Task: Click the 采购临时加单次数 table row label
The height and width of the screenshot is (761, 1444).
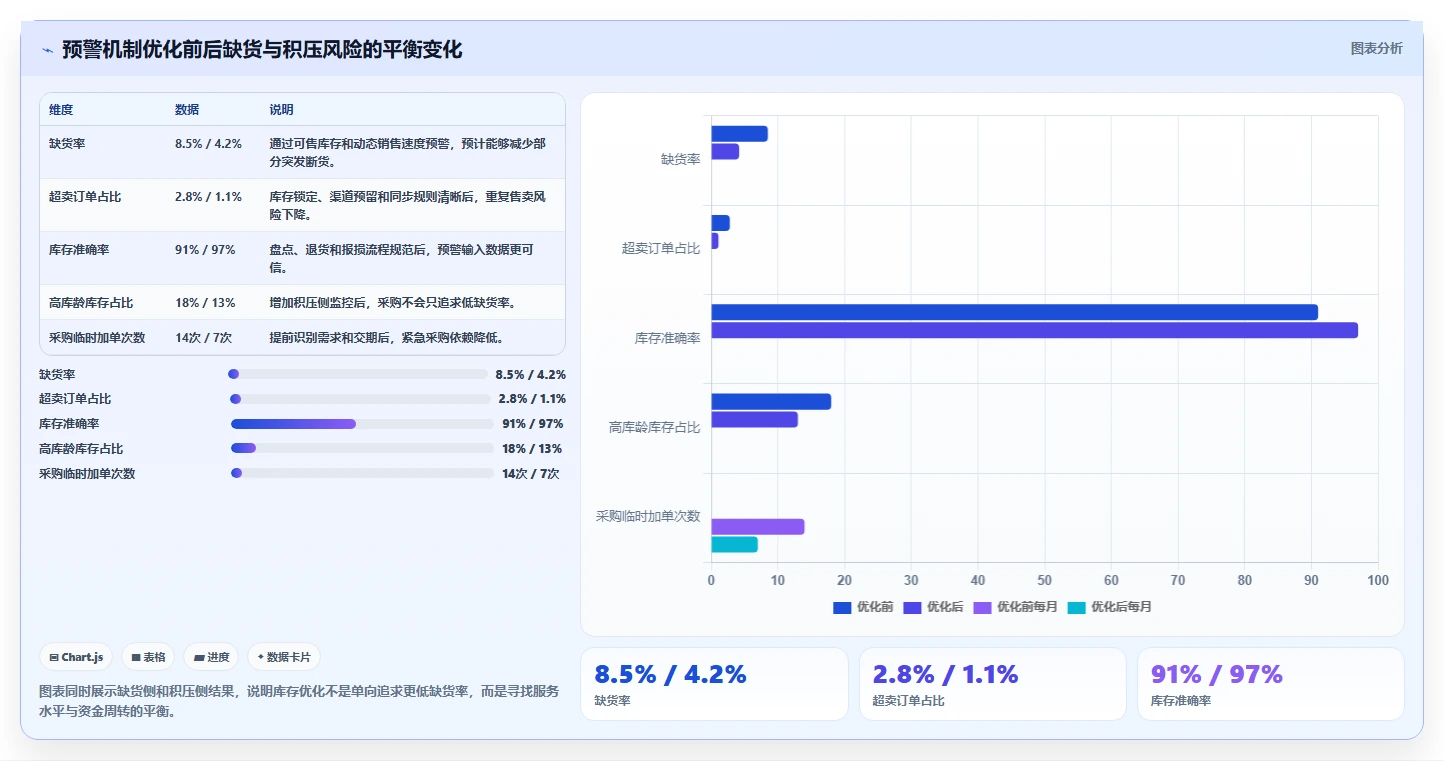Action: coord(97,338)
